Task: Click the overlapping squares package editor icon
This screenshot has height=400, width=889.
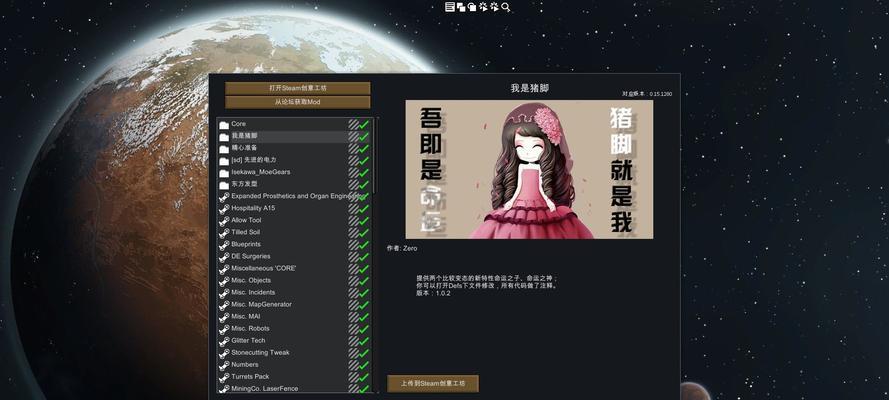Action: [461, 7]
